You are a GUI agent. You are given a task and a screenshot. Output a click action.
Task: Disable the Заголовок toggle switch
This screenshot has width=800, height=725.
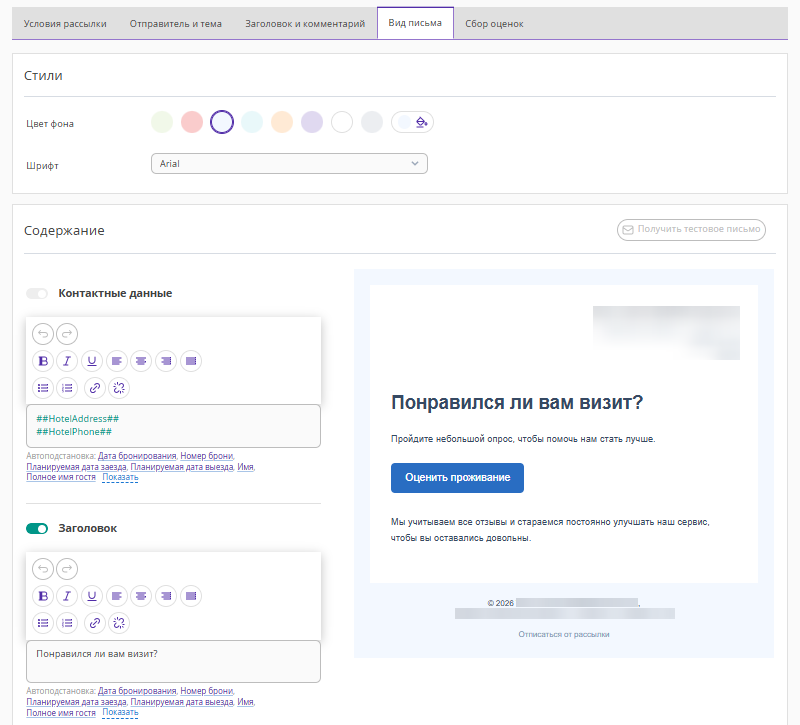click(37, 528)
